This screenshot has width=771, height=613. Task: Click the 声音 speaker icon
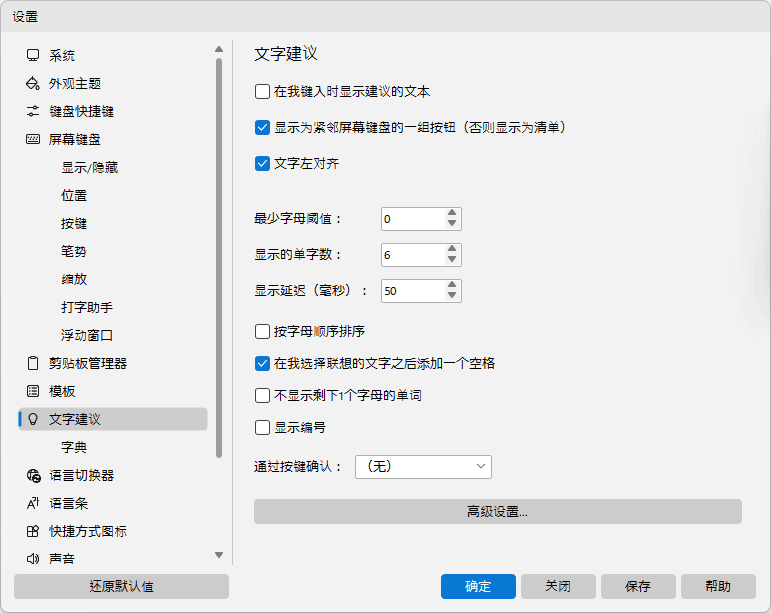click(x=33, y=559)
